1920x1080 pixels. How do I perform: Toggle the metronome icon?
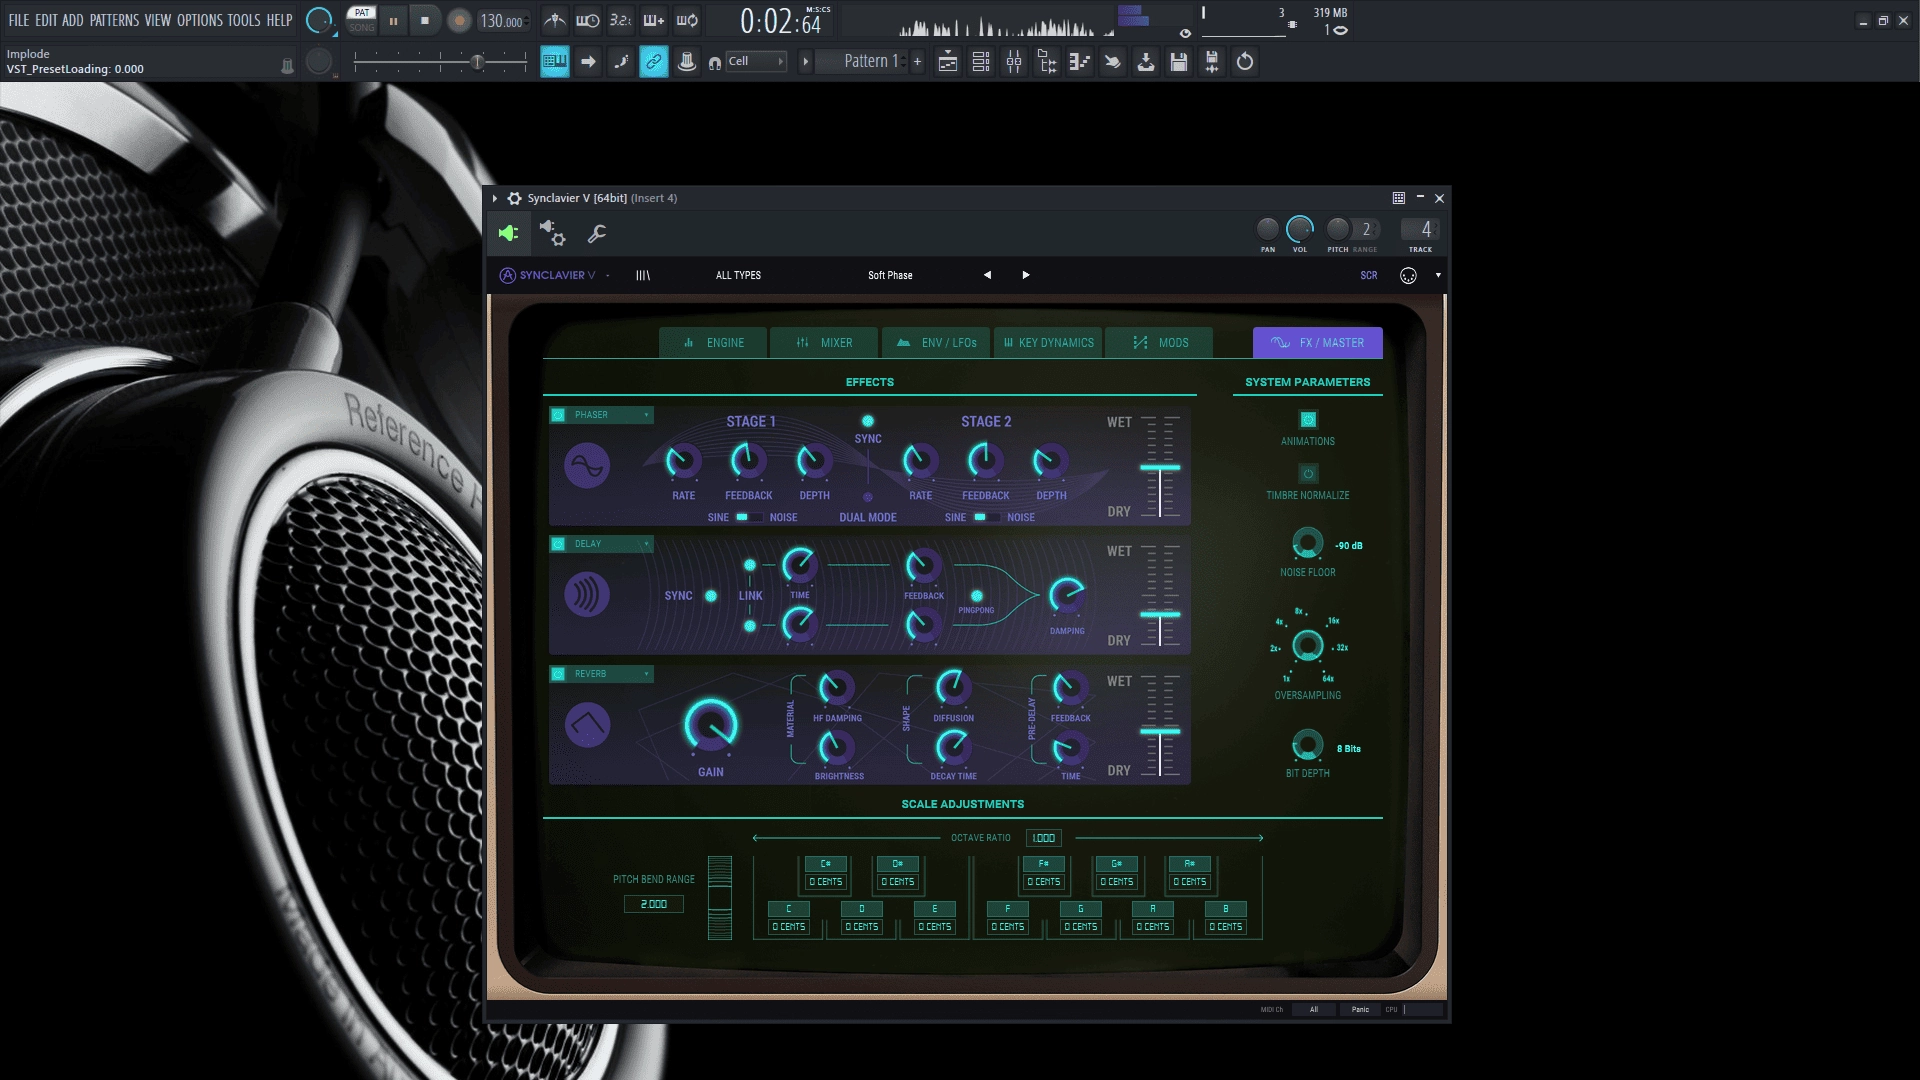click(555, 20)
